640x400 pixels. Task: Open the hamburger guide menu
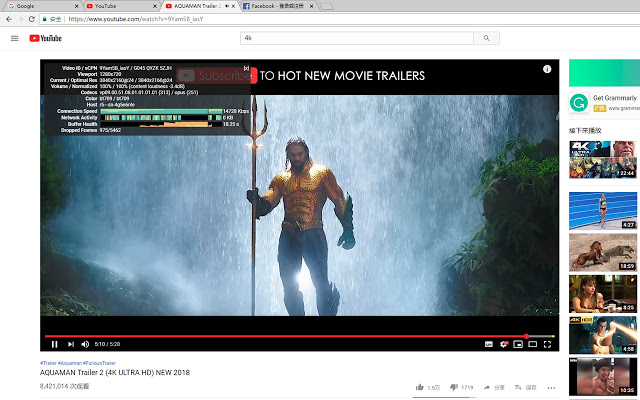[15, 38]
